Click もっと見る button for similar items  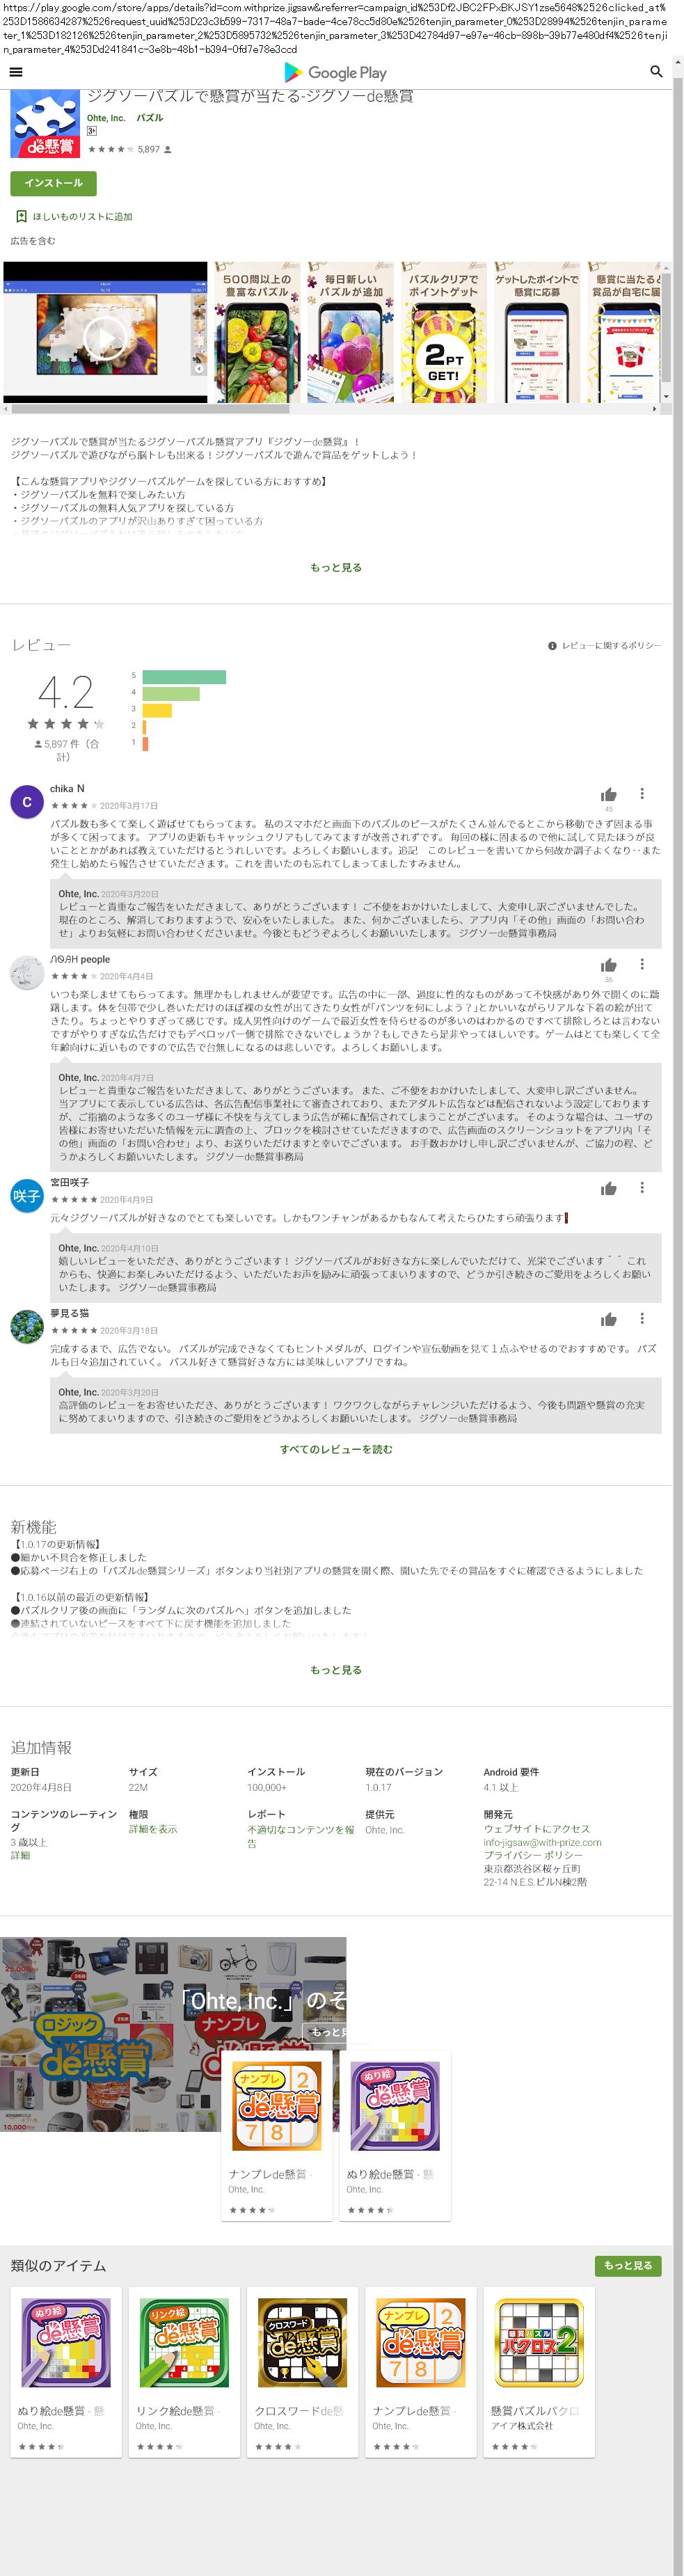click(x=627, y=2265)
